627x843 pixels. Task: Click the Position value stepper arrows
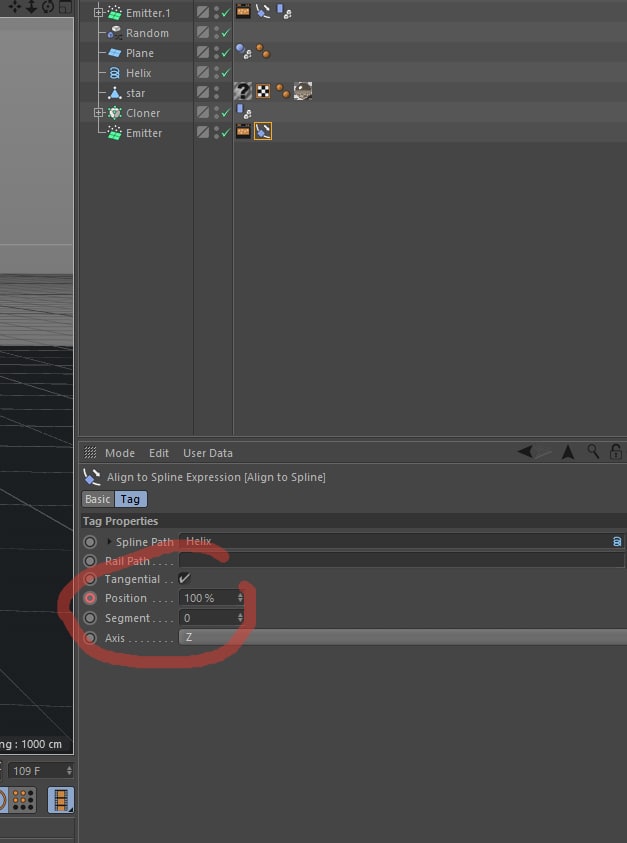(x=240, y=598)
